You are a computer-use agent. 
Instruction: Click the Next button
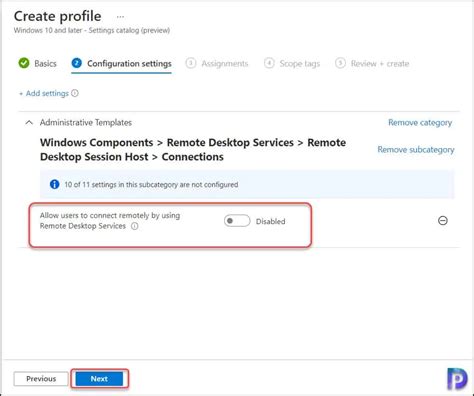[99, 379]
